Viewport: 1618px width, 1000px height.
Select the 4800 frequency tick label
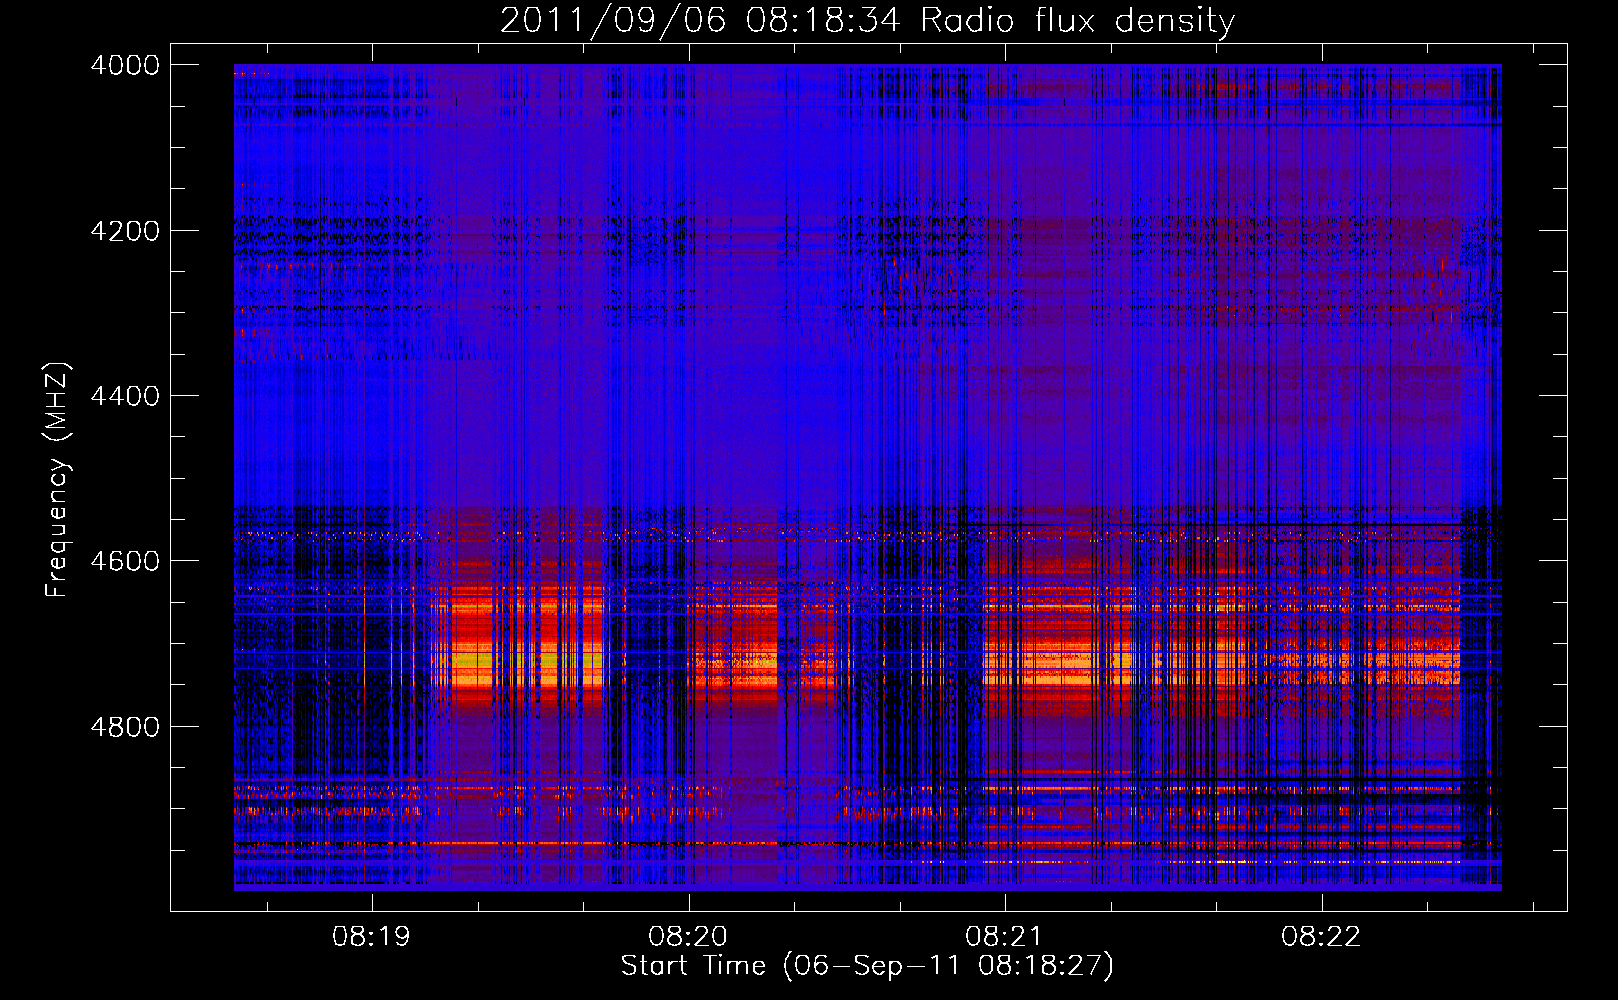tap(125, 726)
